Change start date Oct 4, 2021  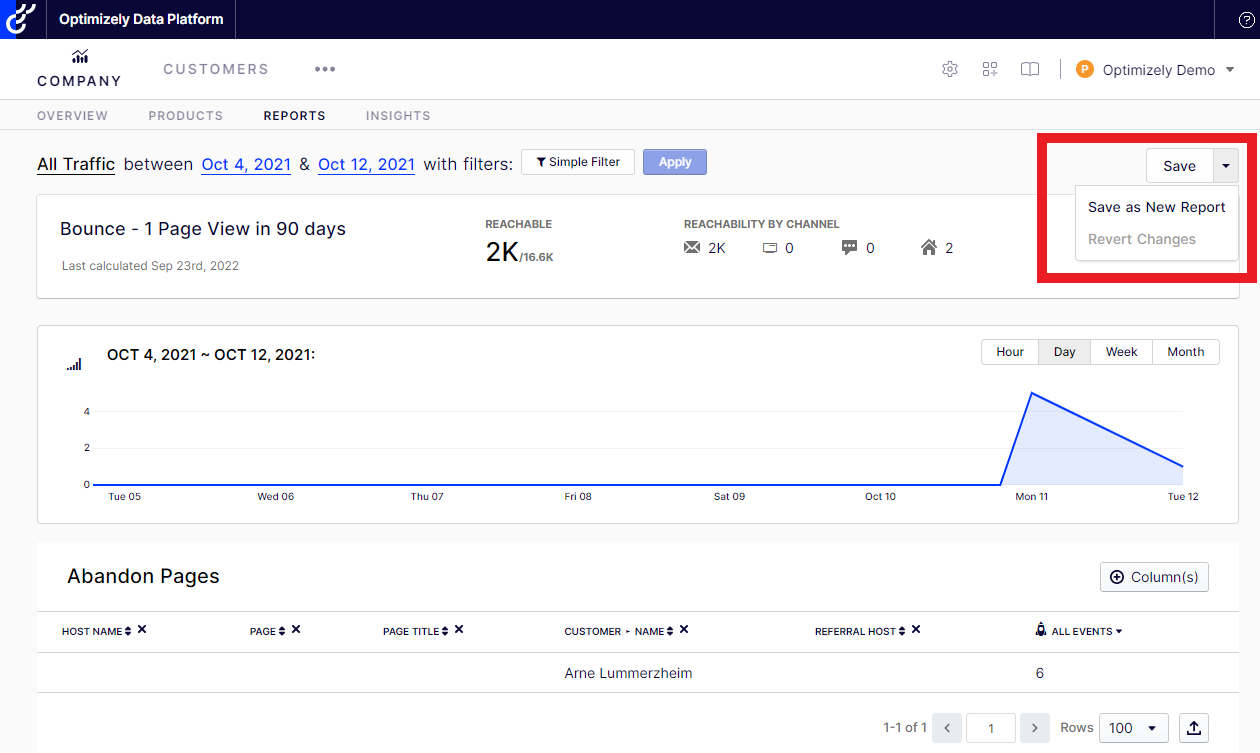coord(246,164)
